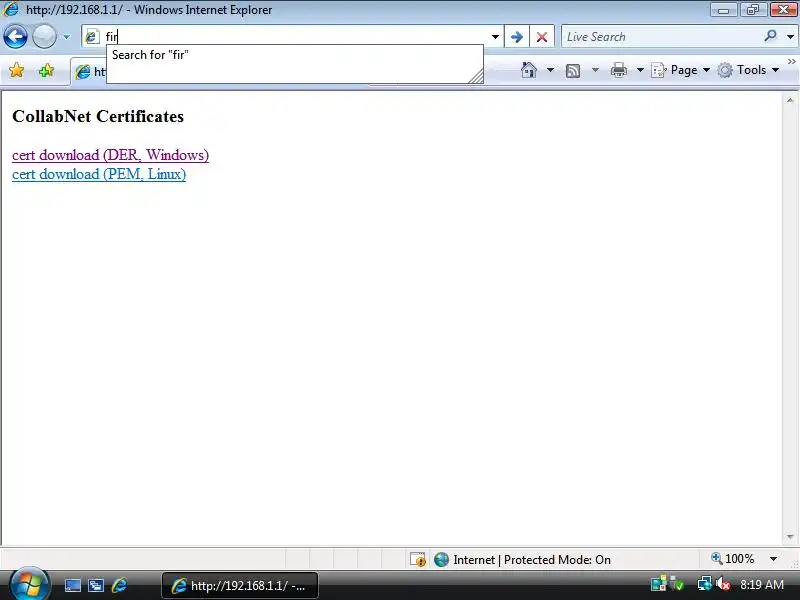The width and height of the screenshot is (800, 600).
Task: Click the Go arrow button
Action: coord(516,37)
